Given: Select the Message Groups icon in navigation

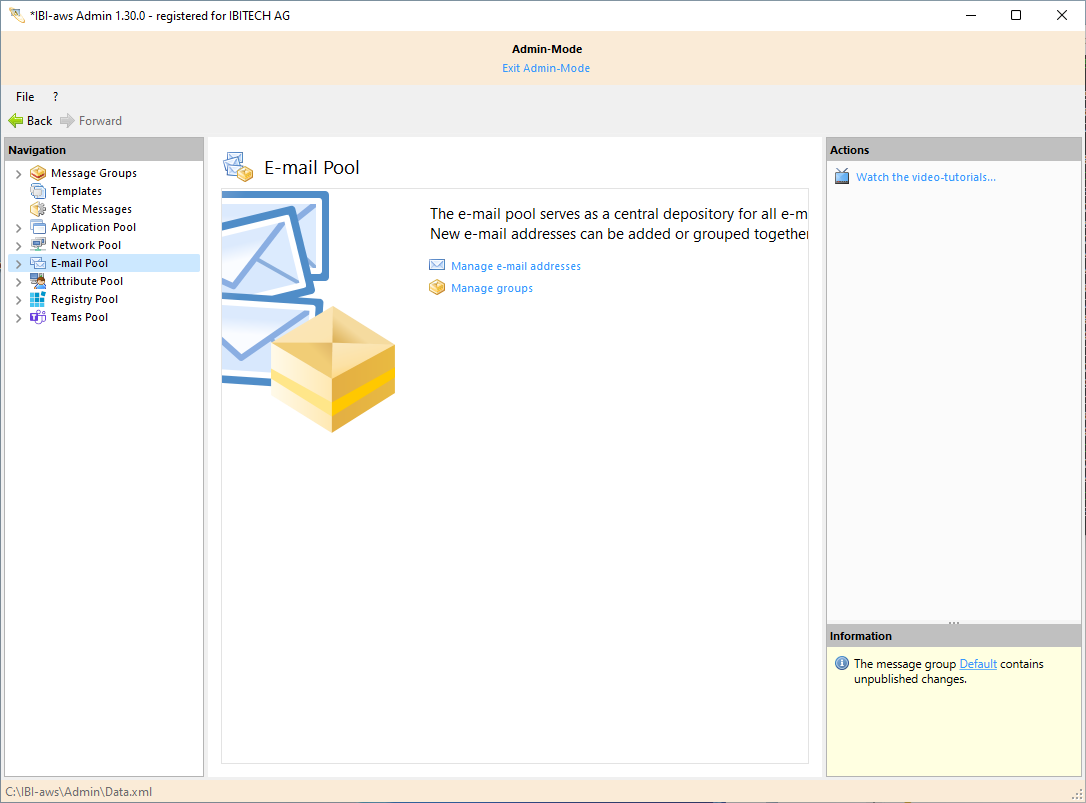Looking at the screenshot, I should [x=37, y=172].
